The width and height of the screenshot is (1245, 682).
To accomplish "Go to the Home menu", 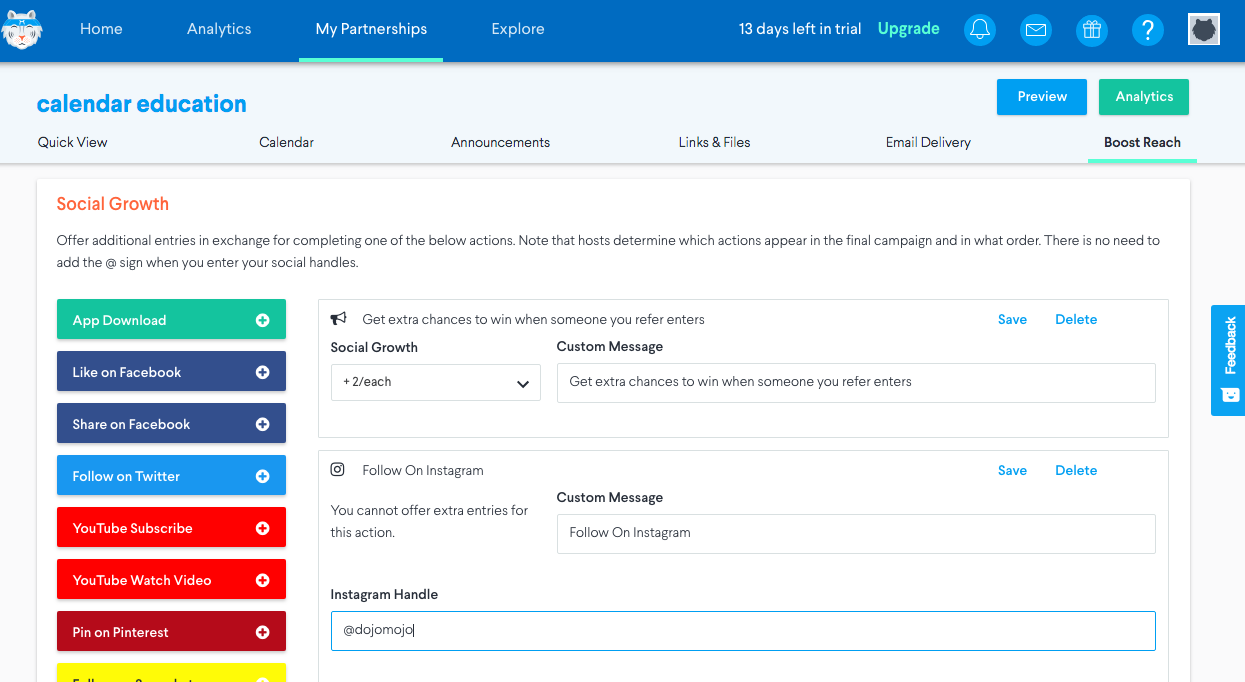I will pos(101,29).
